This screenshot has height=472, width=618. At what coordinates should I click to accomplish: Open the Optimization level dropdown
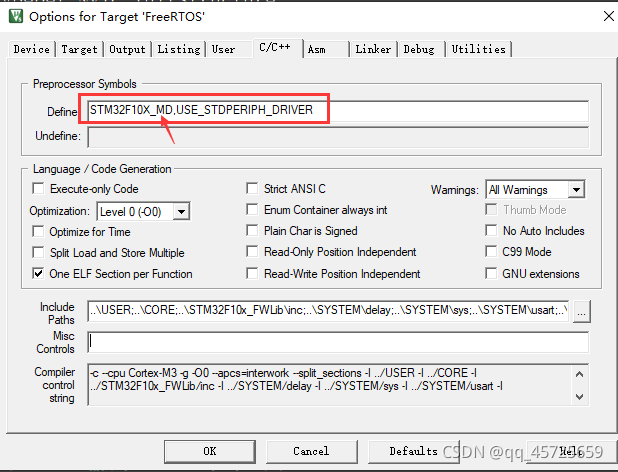(143, 212)
